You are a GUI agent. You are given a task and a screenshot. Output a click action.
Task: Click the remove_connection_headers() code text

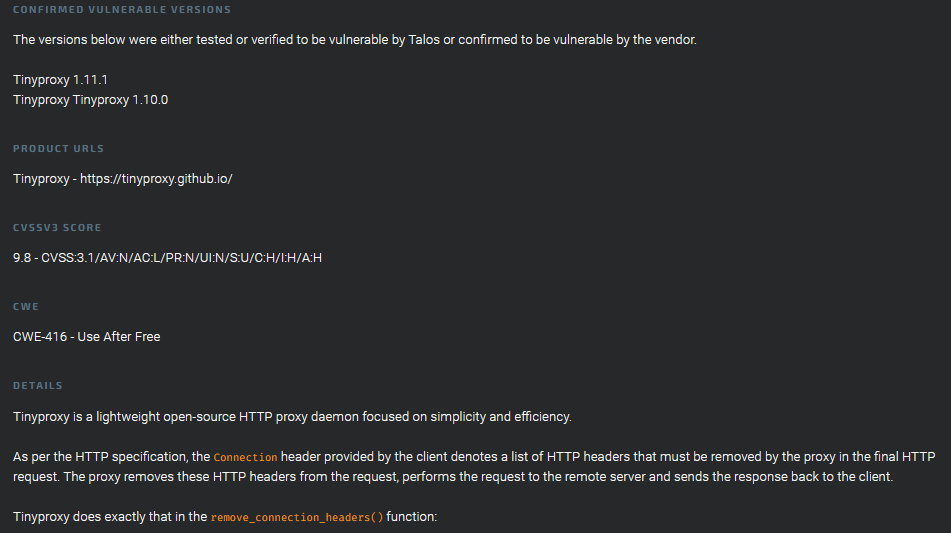(x=297, y=517)
